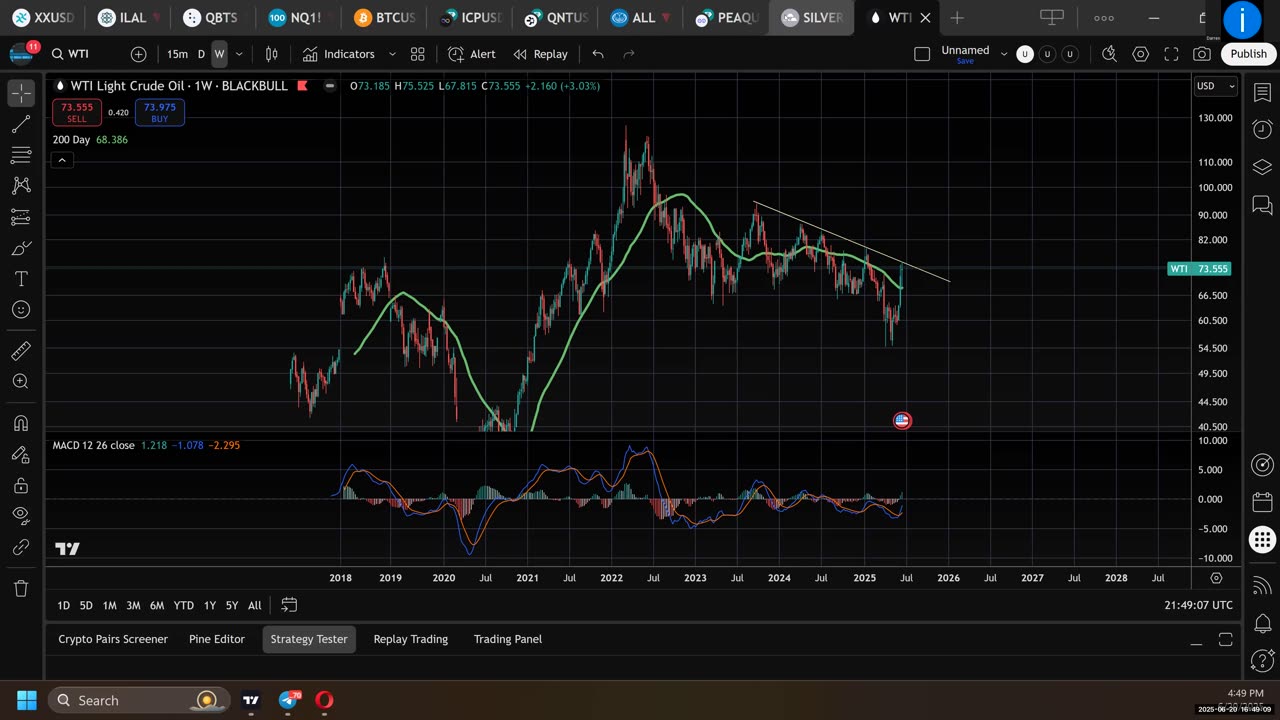Switch to the Trading Panel tab
This screenshot has height=720, width=1280.
[508, 639]
